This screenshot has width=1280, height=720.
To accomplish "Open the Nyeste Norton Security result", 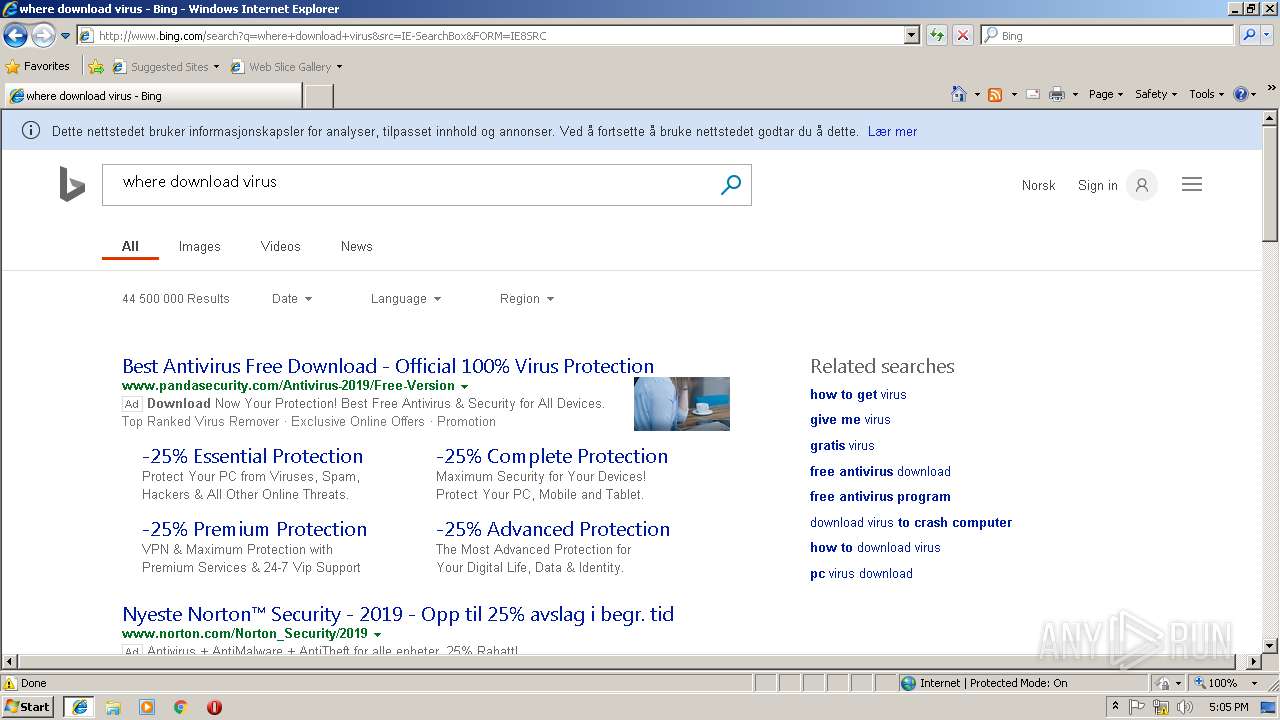I will coord(398,614).
